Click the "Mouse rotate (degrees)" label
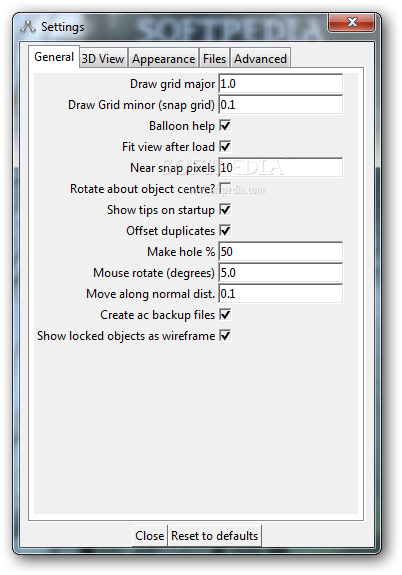Screen dimensions: 402x575 coord(154,273)
